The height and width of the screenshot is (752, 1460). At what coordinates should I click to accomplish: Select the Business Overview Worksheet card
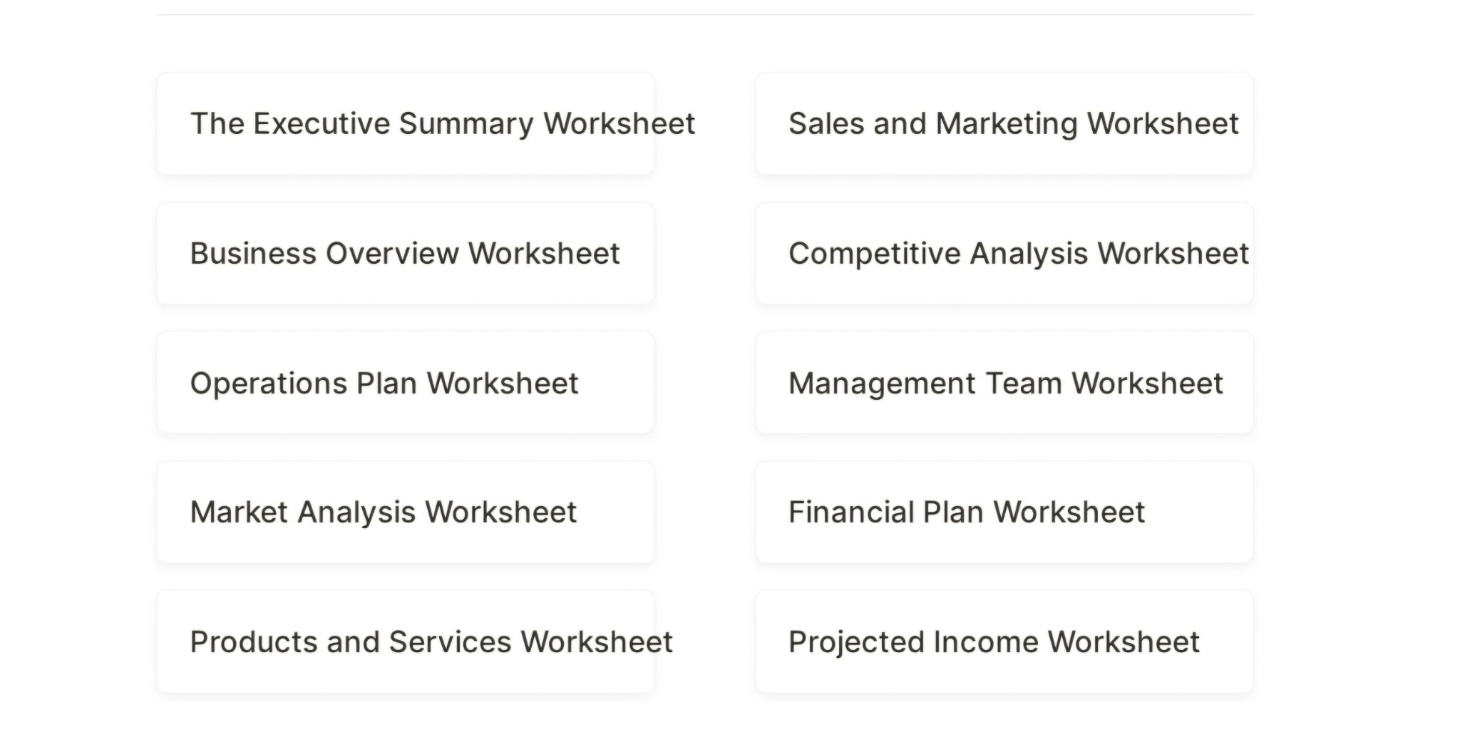coord(405,252)
